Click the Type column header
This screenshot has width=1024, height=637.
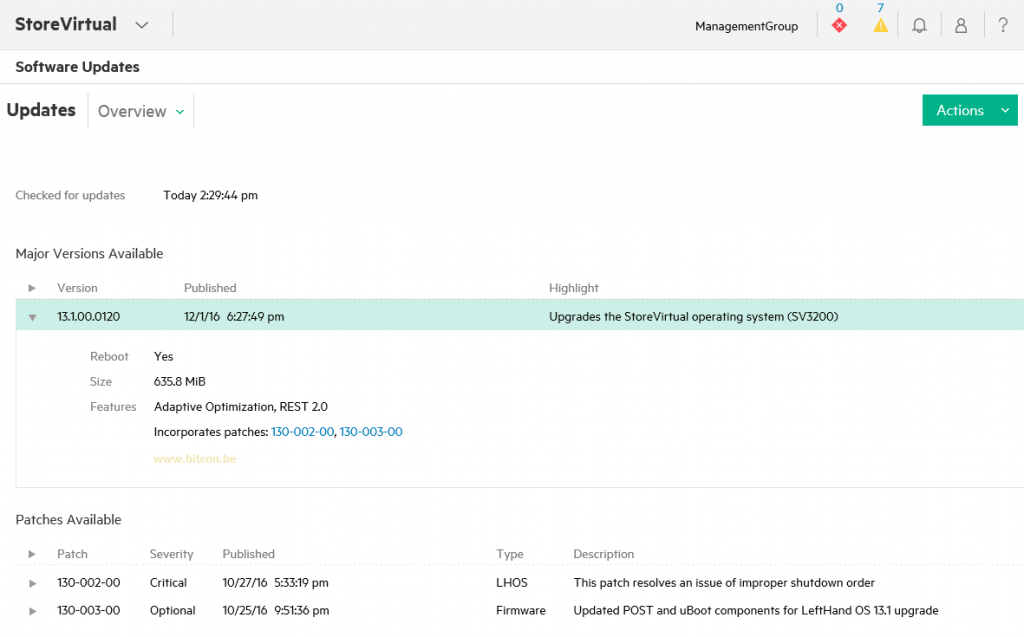(509, 554)
